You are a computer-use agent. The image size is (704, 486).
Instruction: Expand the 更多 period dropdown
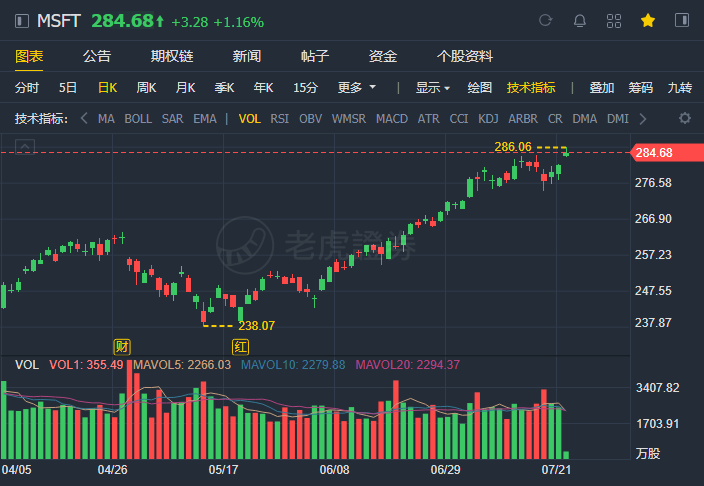click(356, 88)
